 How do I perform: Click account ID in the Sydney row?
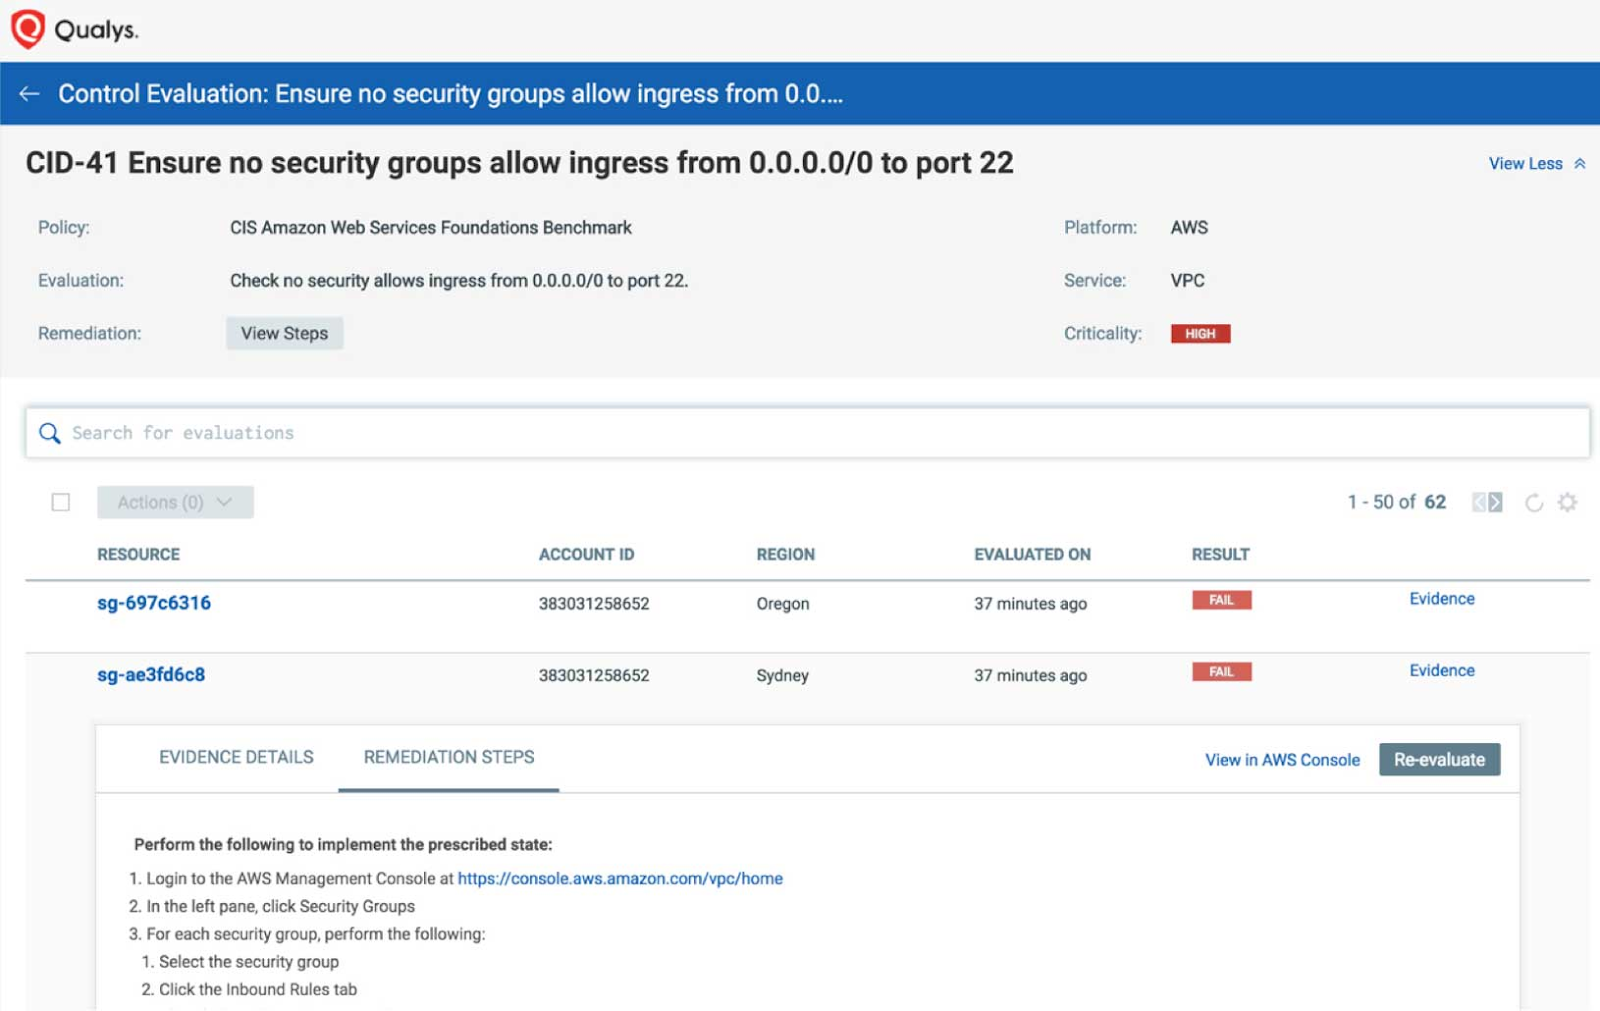point(594,676)
